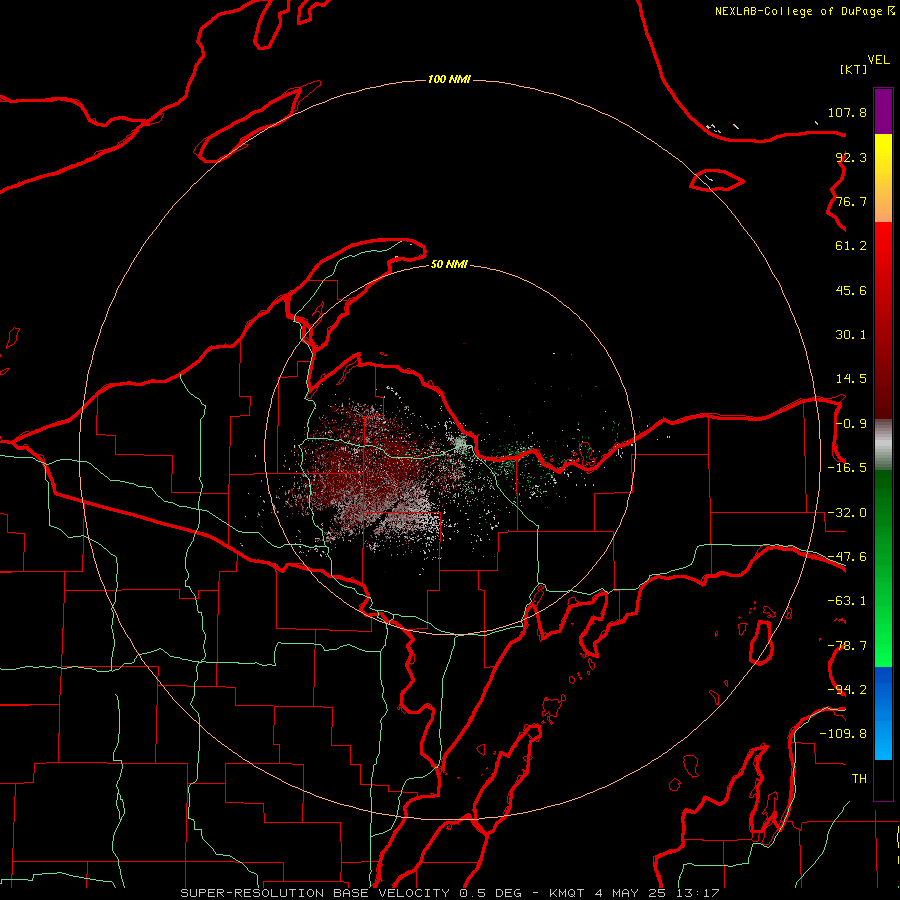Viewport: 900px width, 900px height.
Task: Click the 107.8 velocity scale value
Action: coord(847,112)
